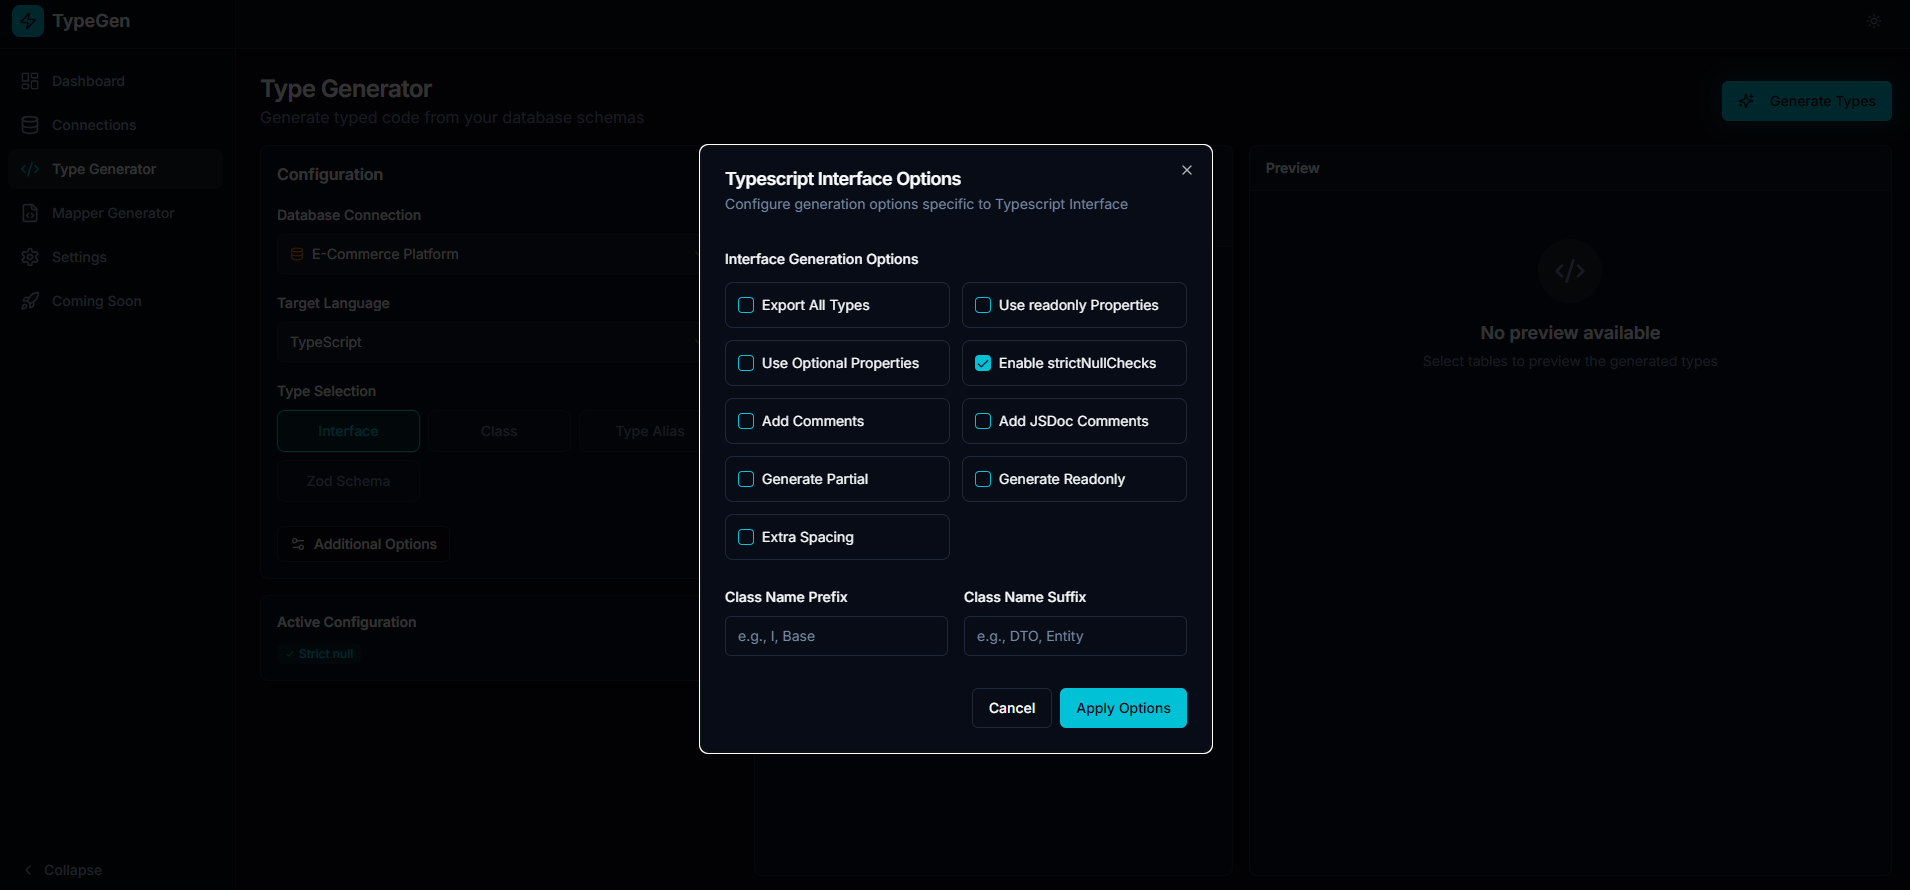1910x890 pixels.
Task: Select Type Generator sidebar item
Action: 115,169
